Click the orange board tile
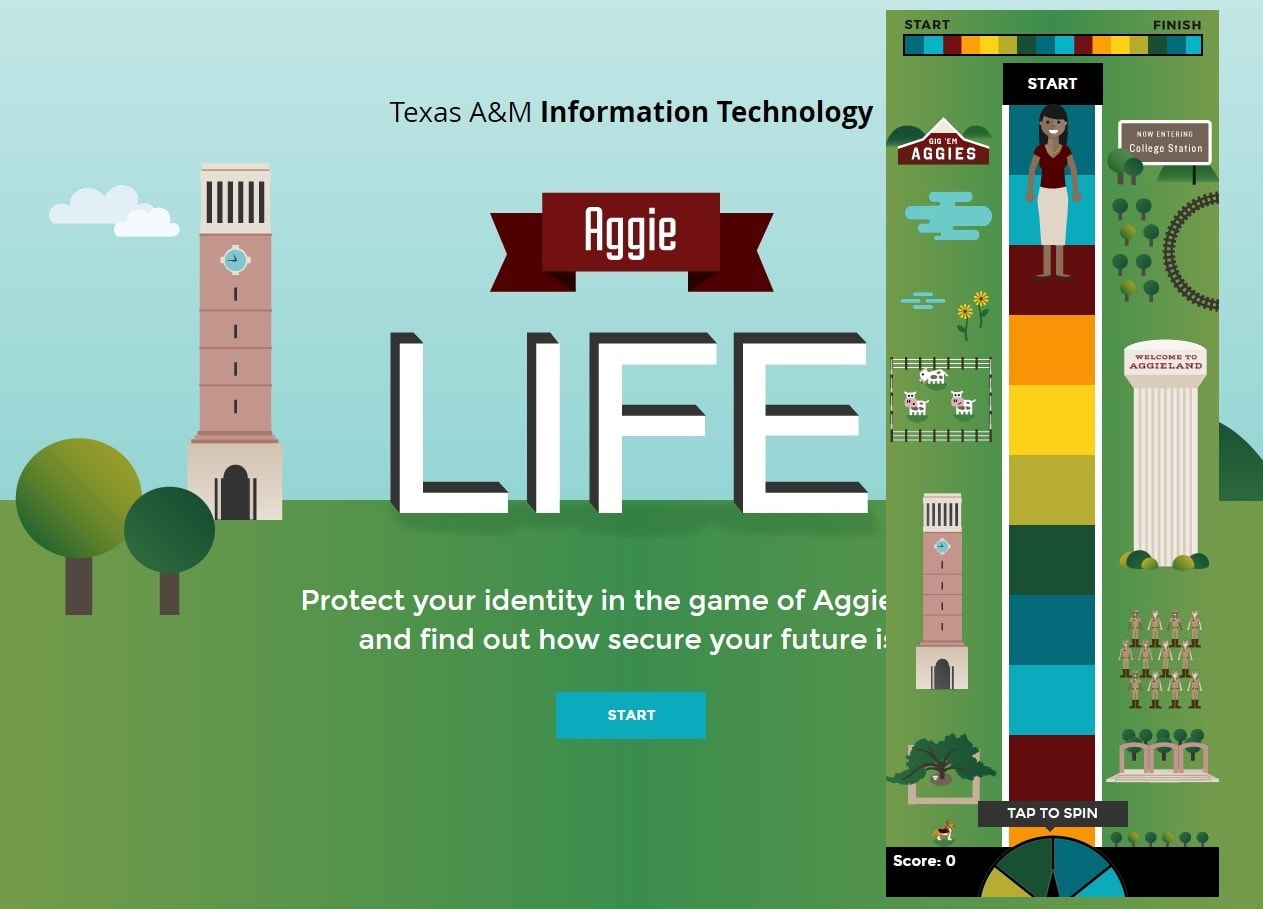 [x=1052, y=350]
